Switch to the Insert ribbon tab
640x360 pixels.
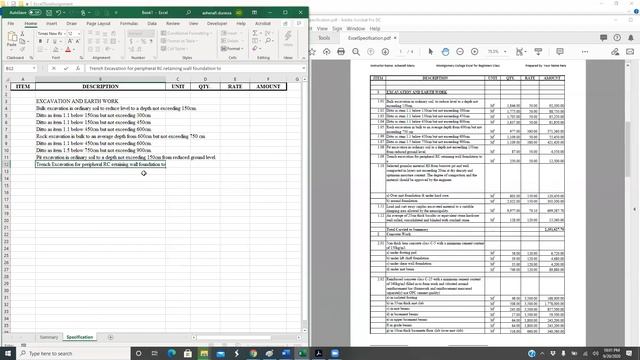(51, 24)
